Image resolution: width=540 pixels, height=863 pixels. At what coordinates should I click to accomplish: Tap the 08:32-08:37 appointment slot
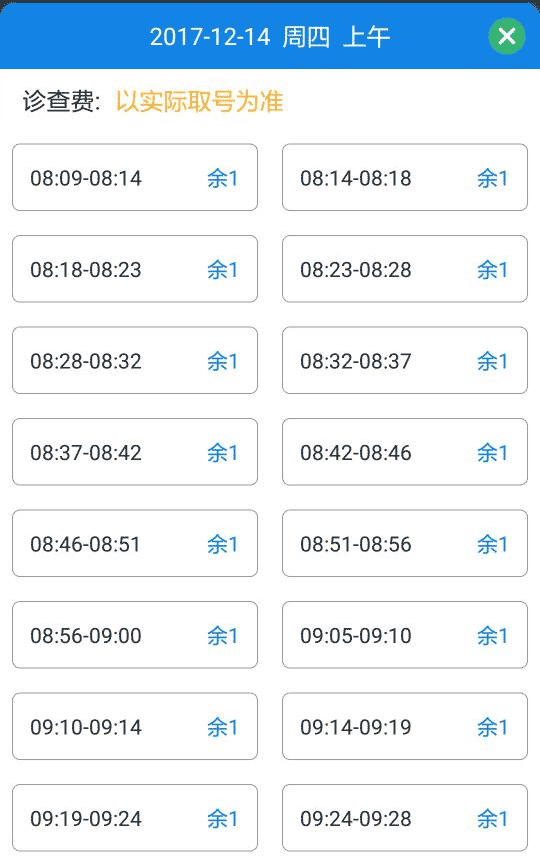[x=405, y=360]
